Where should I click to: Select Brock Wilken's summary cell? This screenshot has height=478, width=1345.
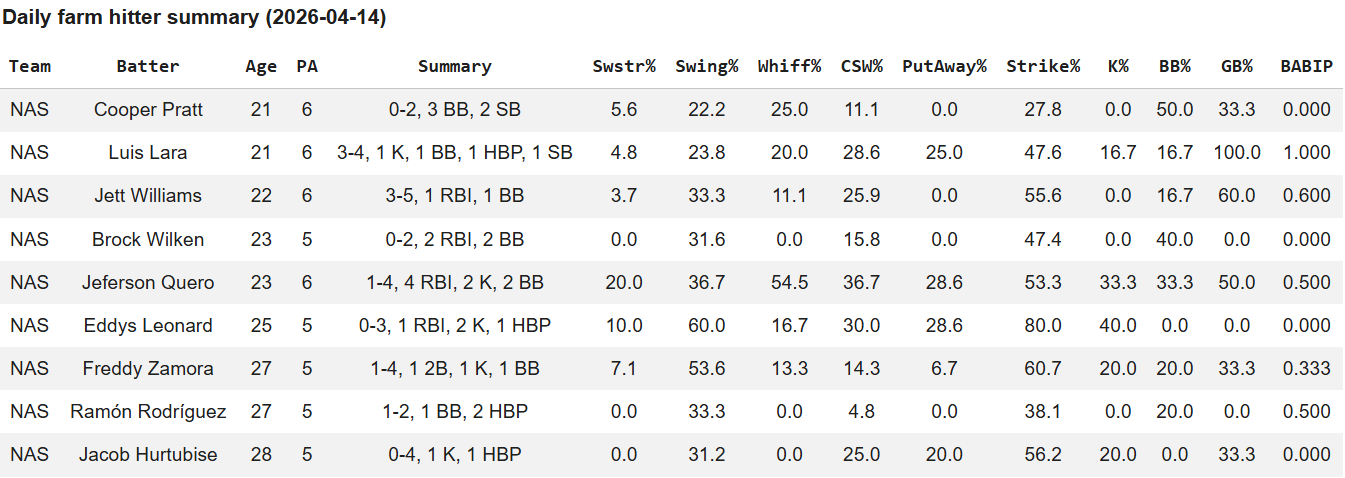point(455,240)
